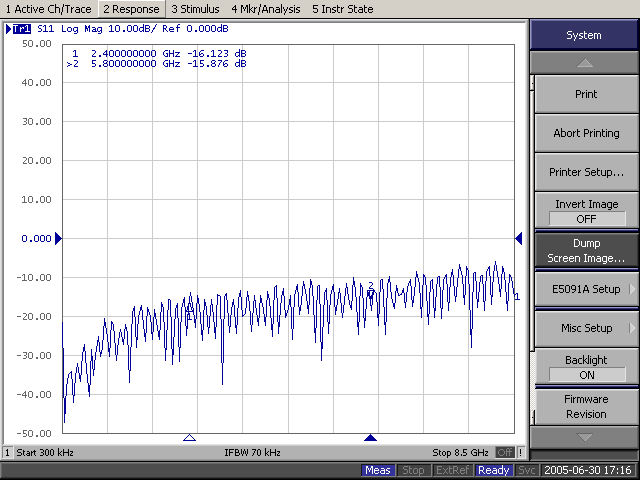Screen dimensions: 640x480
Task: Click the Firmware Revision softkey
Action: (587, 406)
